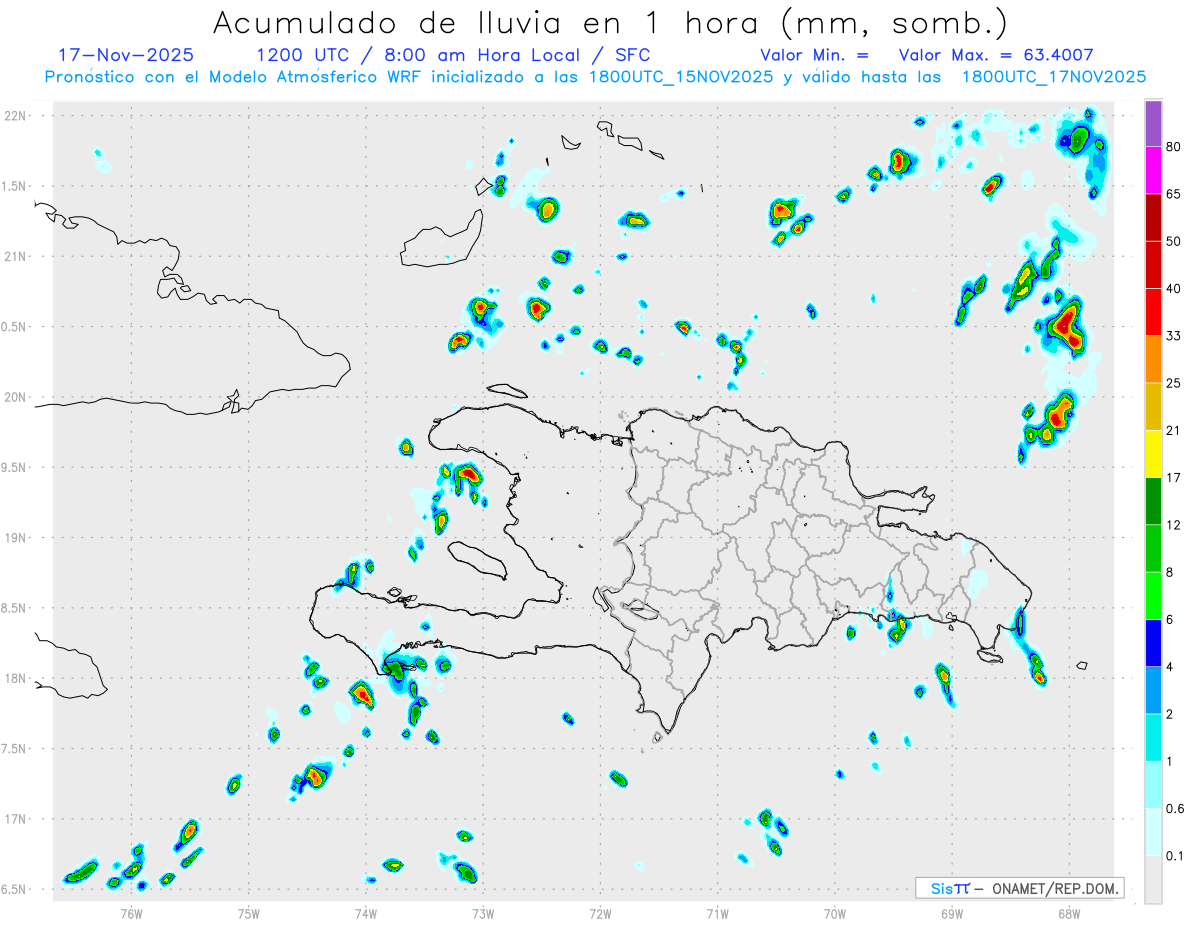Select the pale cyan swatch between 0.6 and 1
This screenshot has height=927, width=1200.
tap(1153, 784)
